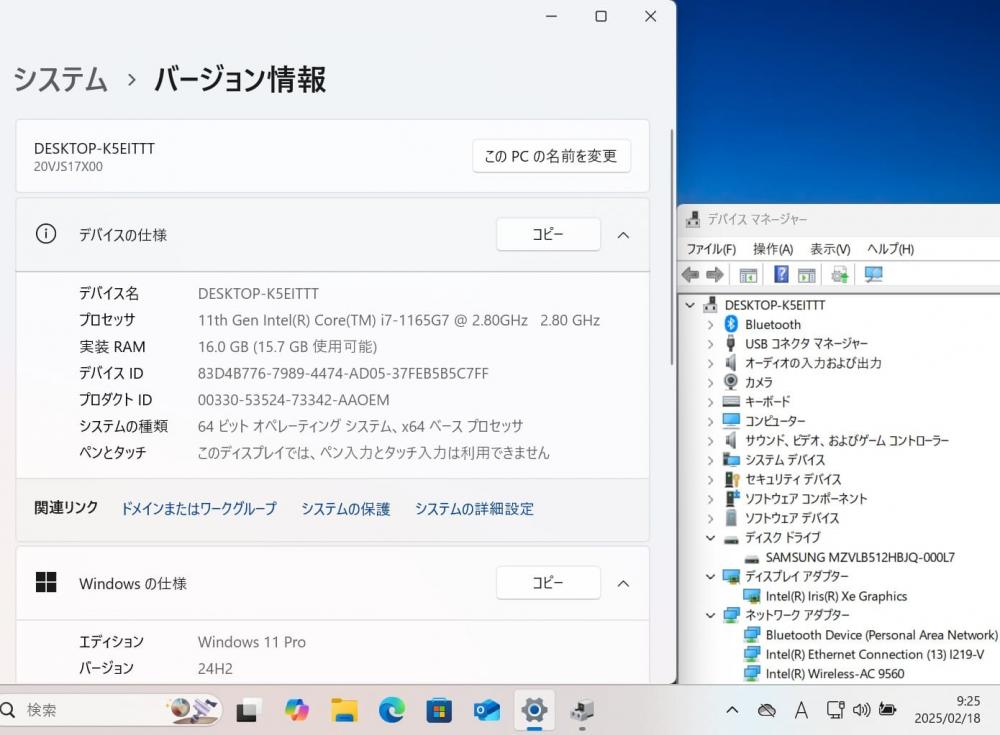The image size is (1000, 735).
Task: Collapse the DESKTOP-K5EITTT root tree node
Action: click(x=690, y=306)
